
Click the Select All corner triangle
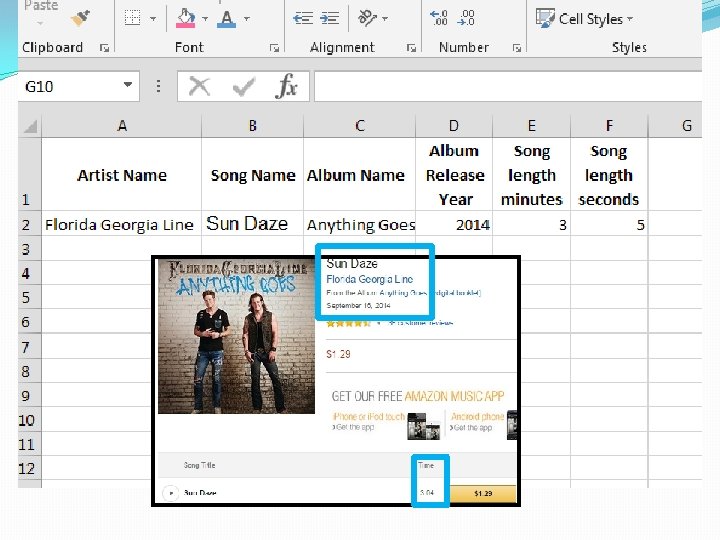pos(30,125)
